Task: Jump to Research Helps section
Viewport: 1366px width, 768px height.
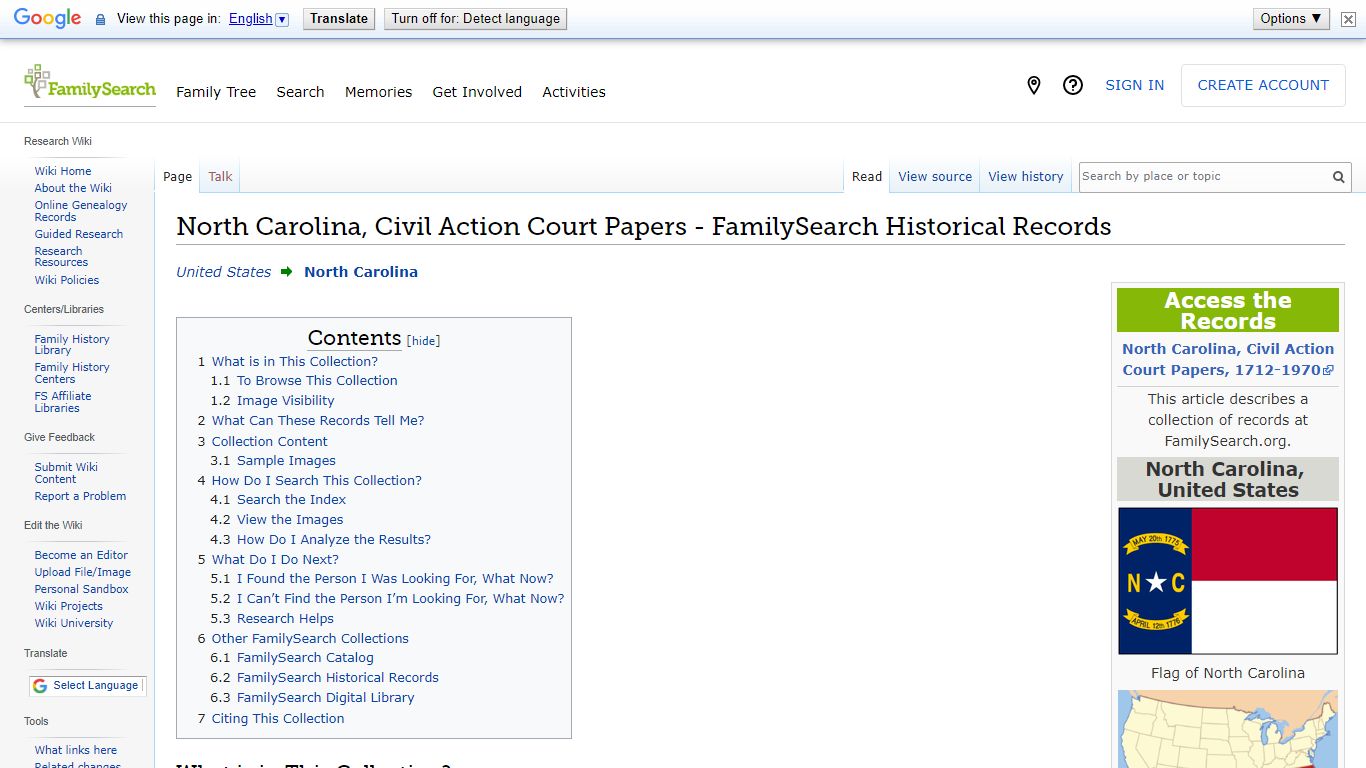Action: point(285,619)
